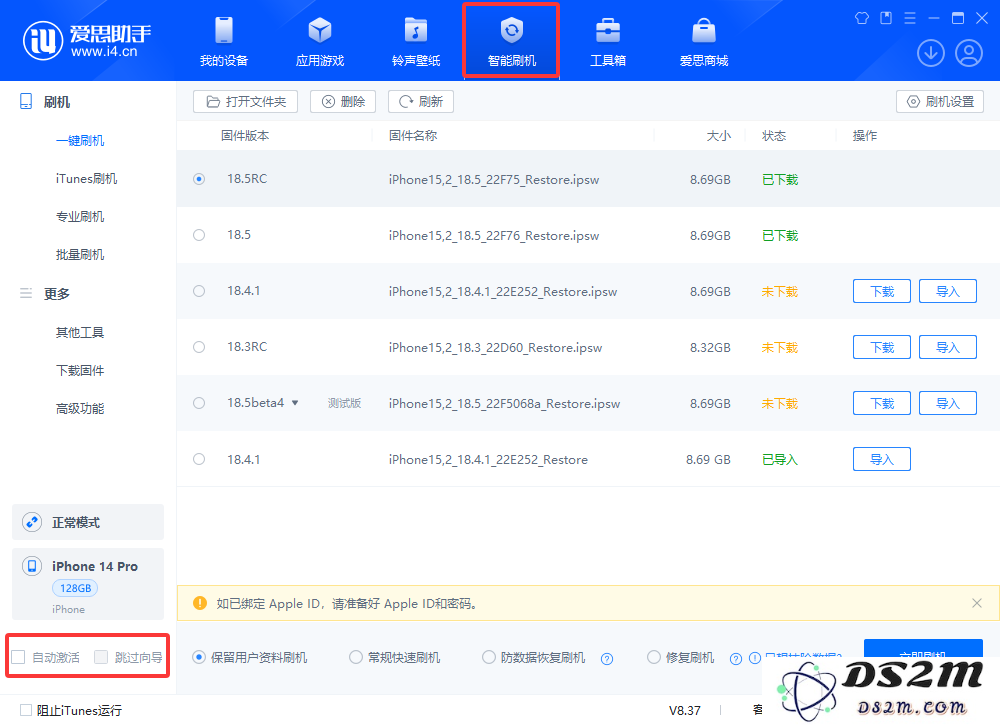Open the download manager arrow icon
The image size is (1000, 725).
coord(930,53)
